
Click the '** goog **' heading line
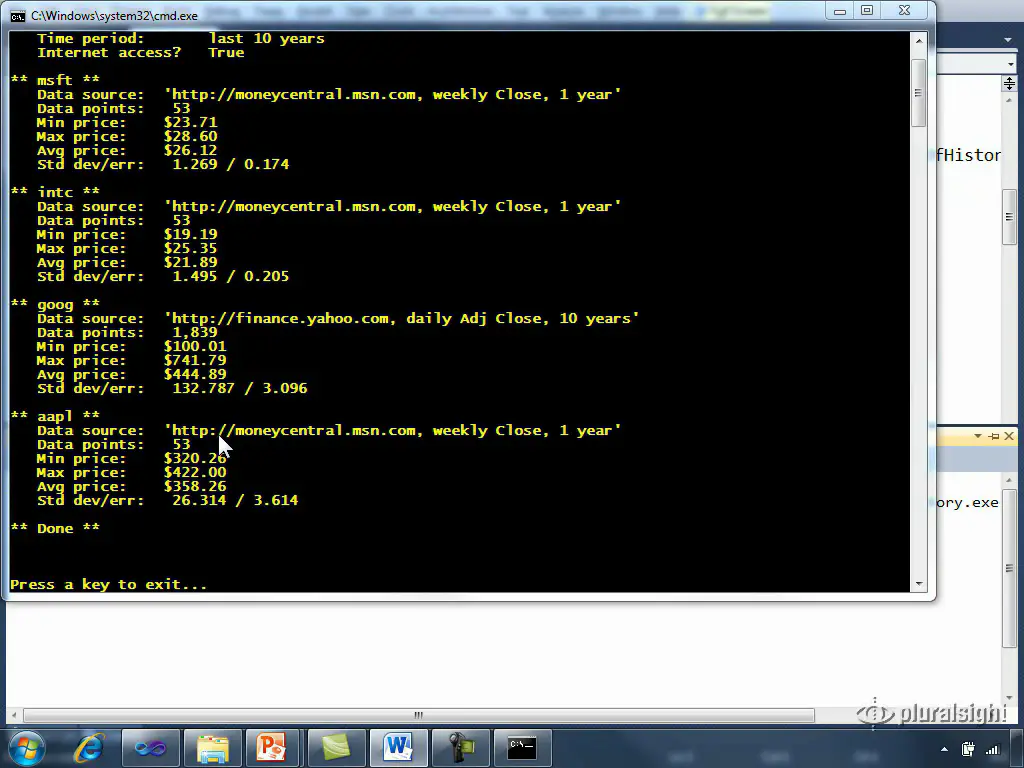click(x=56, y=304)
